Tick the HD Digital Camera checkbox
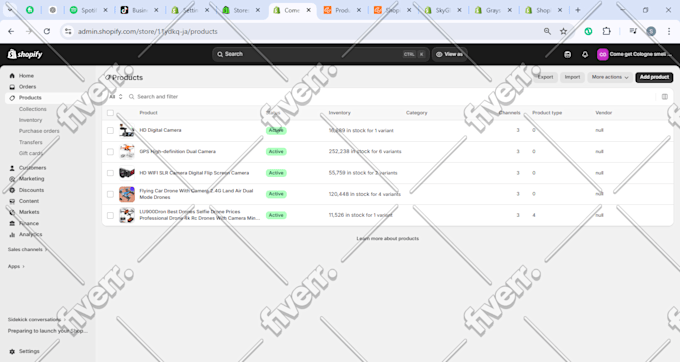680x362 pixels. [x=110, y=130]
